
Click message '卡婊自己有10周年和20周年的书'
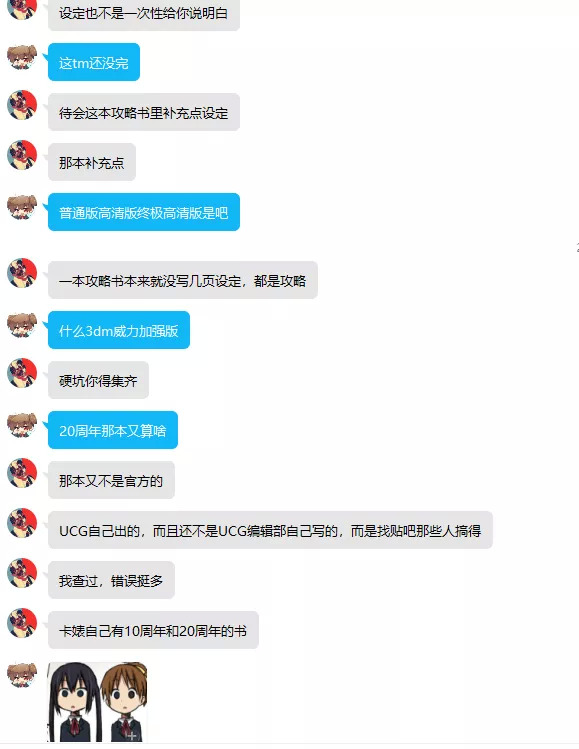[153, 630]
